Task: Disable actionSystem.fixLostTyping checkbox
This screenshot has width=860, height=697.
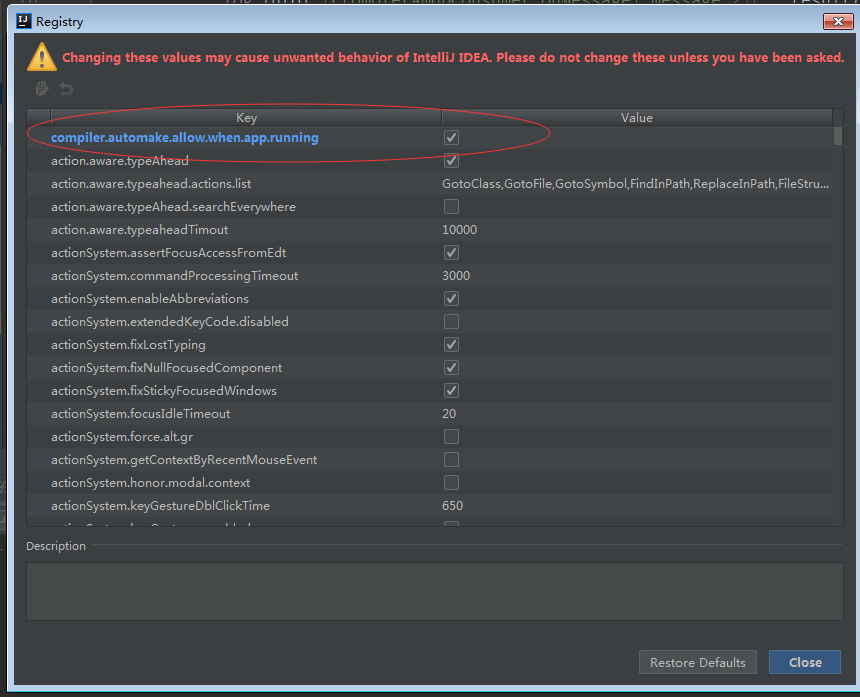Action: point(451,345)
